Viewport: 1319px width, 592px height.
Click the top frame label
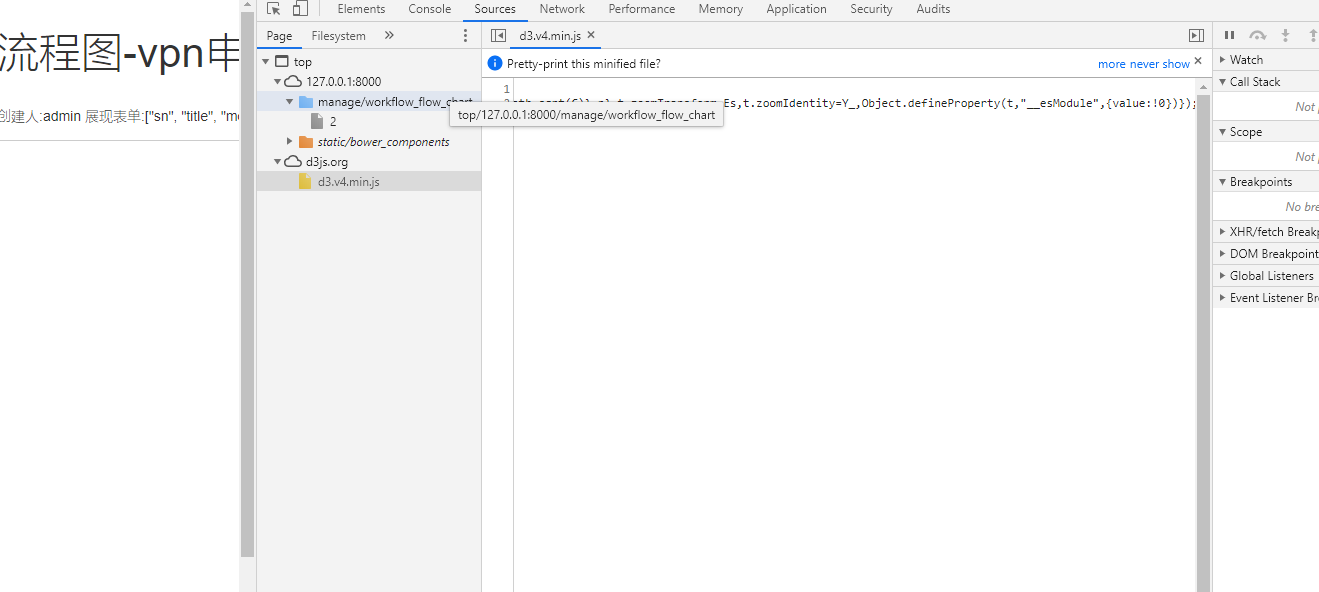pos(303,62)
